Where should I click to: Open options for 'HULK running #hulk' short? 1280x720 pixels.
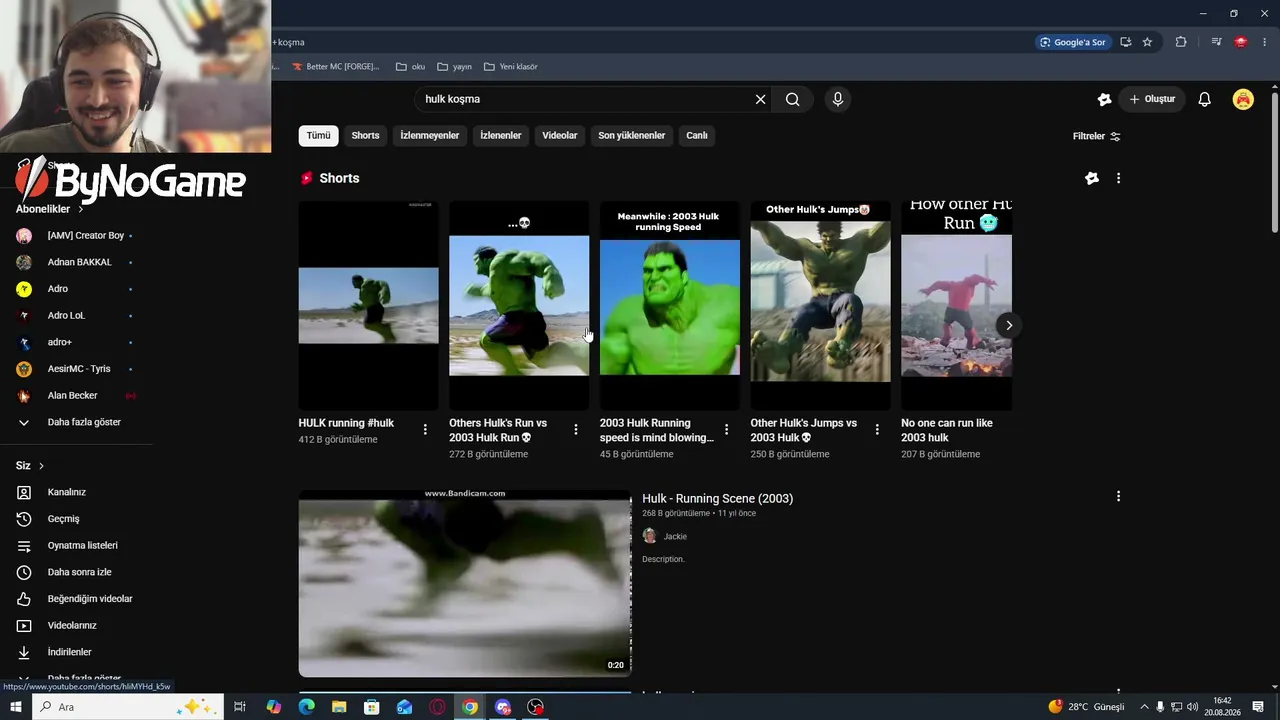[x=425, y=429]
